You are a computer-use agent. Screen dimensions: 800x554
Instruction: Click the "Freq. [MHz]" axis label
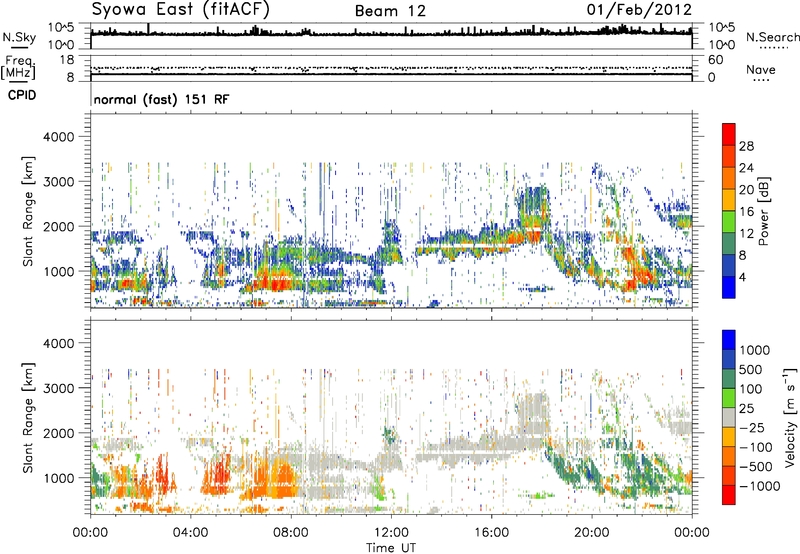tap(20, 68)
